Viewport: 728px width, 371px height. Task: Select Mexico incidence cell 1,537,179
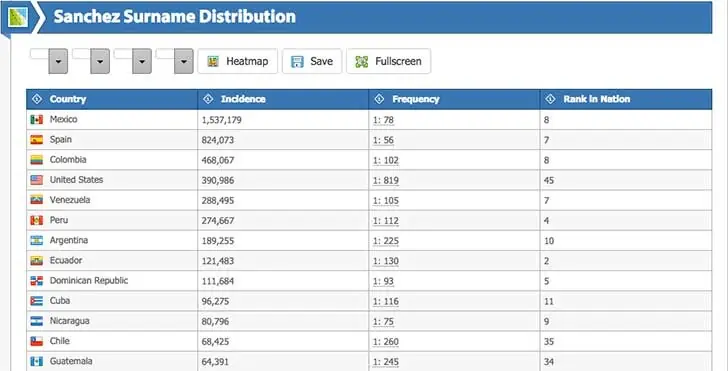(x=283, y=120)
